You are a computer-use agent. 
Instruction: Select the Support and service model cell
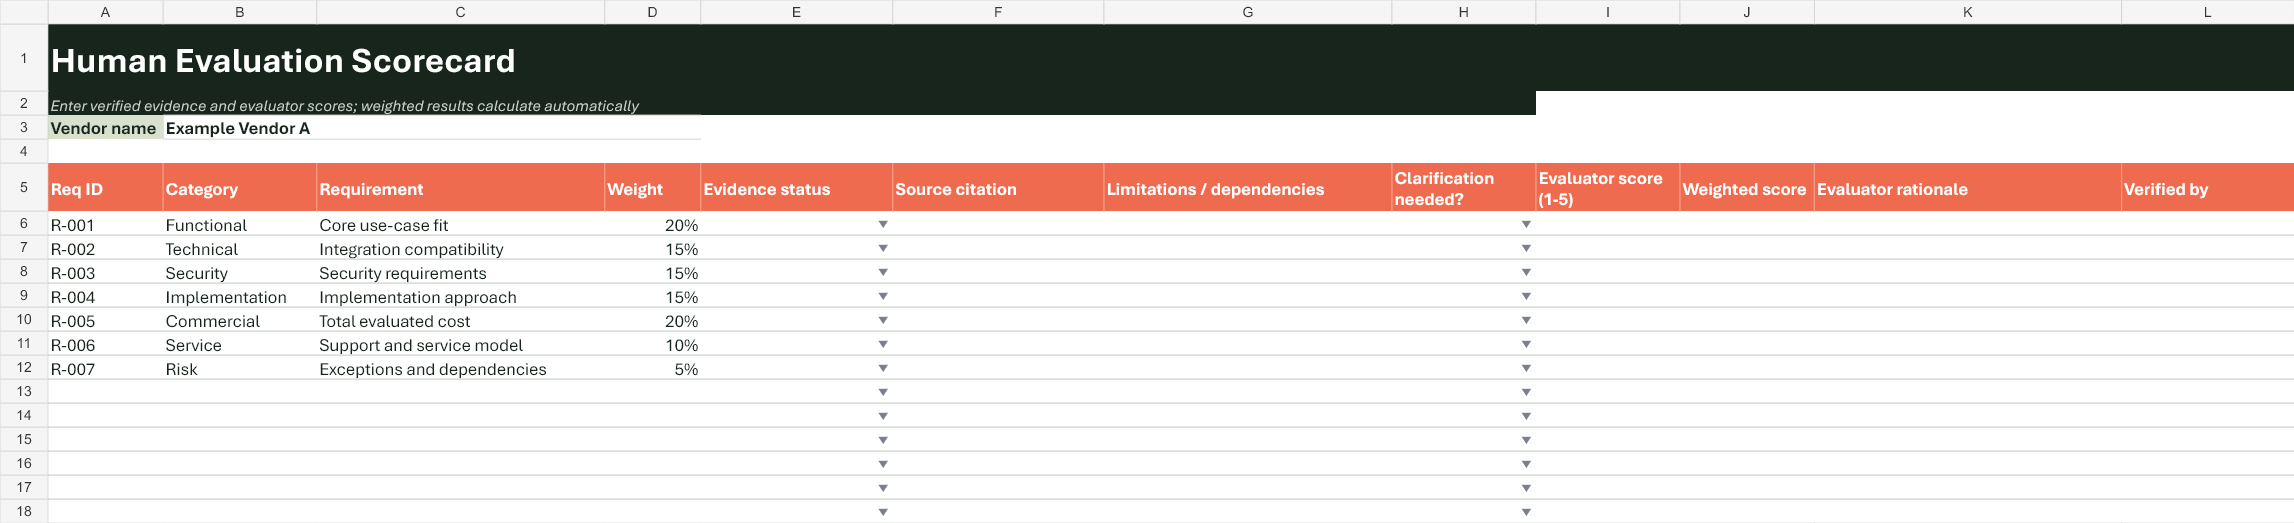[x=460, y=344]
